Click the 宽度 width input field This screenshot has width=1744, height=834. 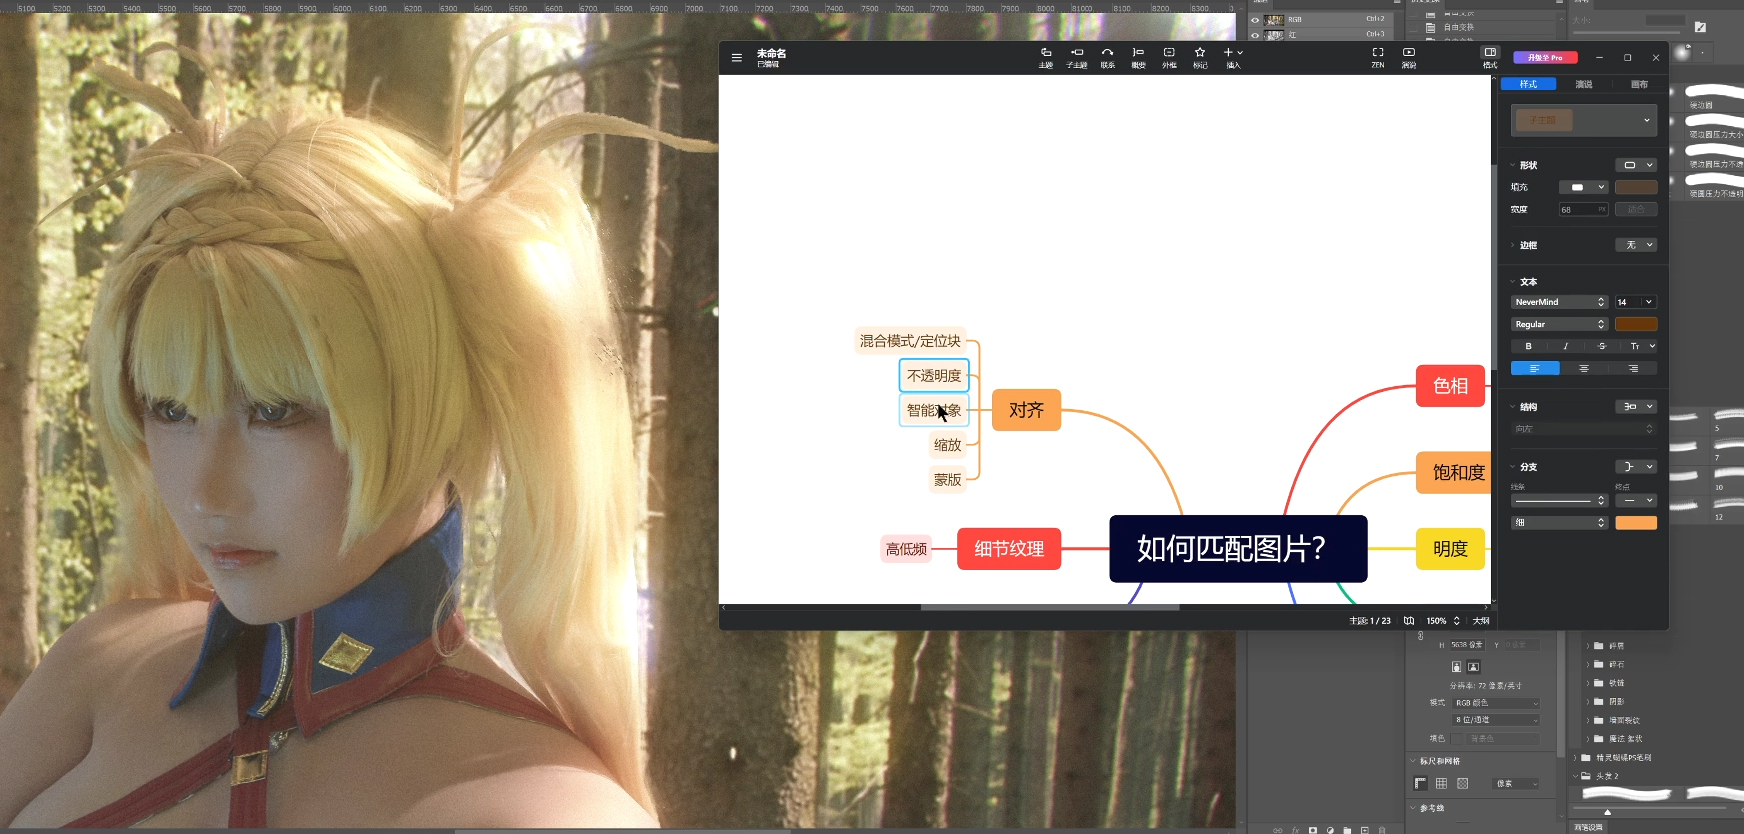(1583, 209)
